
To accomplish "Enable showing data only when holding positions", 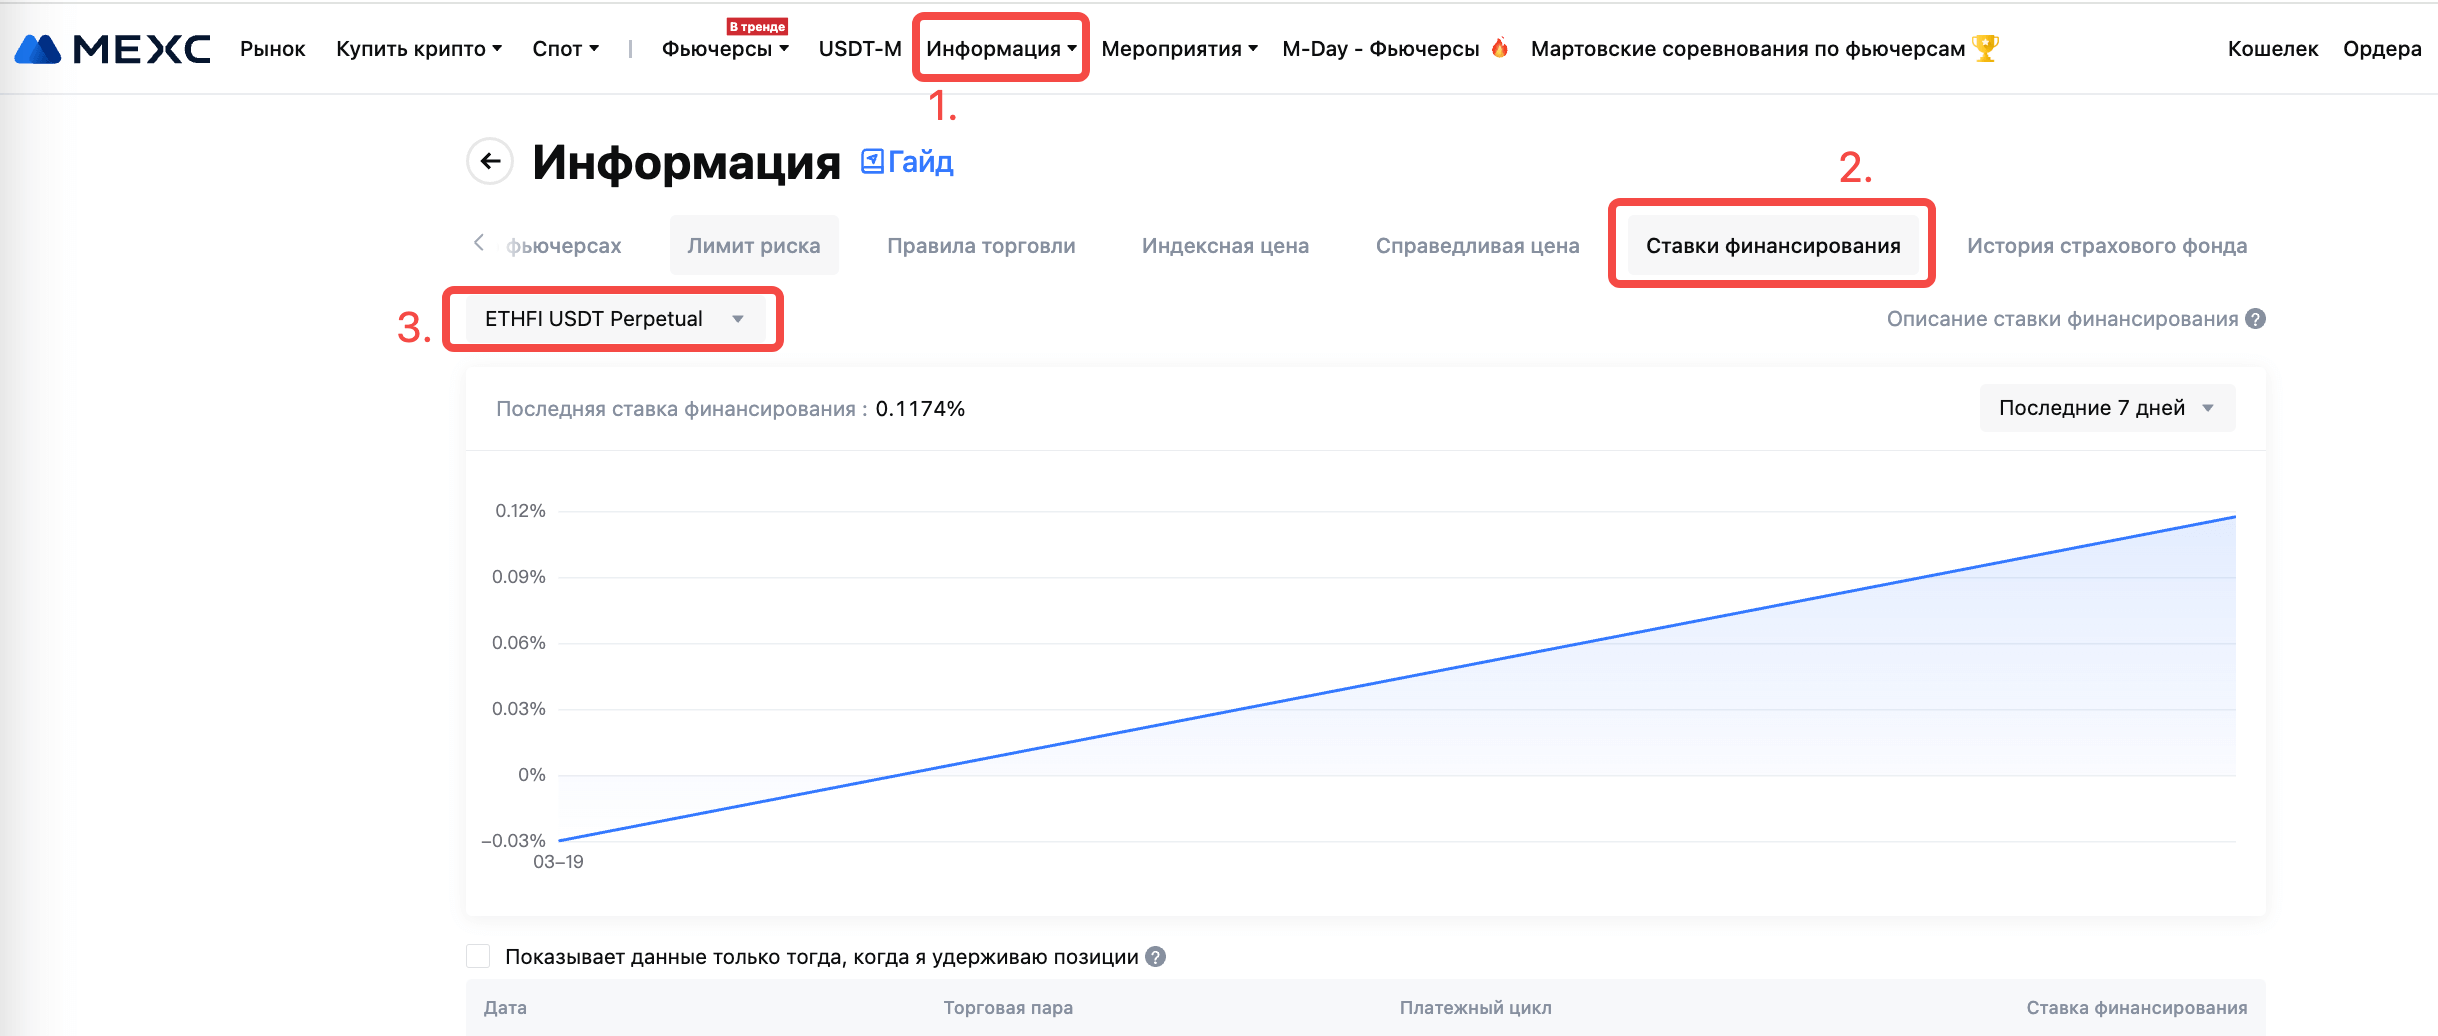I will click(479, 957).
